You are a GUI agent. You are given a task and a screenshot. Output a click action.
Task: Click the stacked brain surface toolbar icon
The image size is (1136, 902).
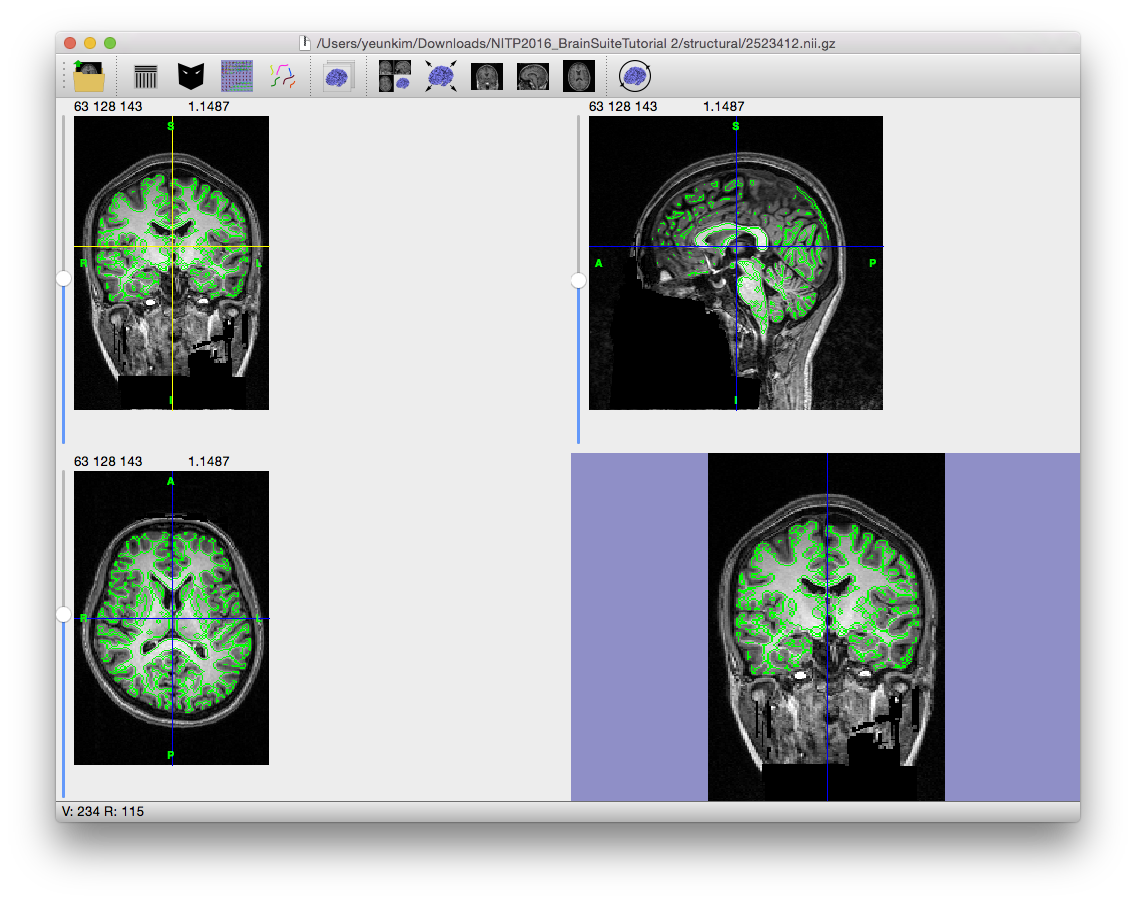pyautogui.click(x=338, y=77)
